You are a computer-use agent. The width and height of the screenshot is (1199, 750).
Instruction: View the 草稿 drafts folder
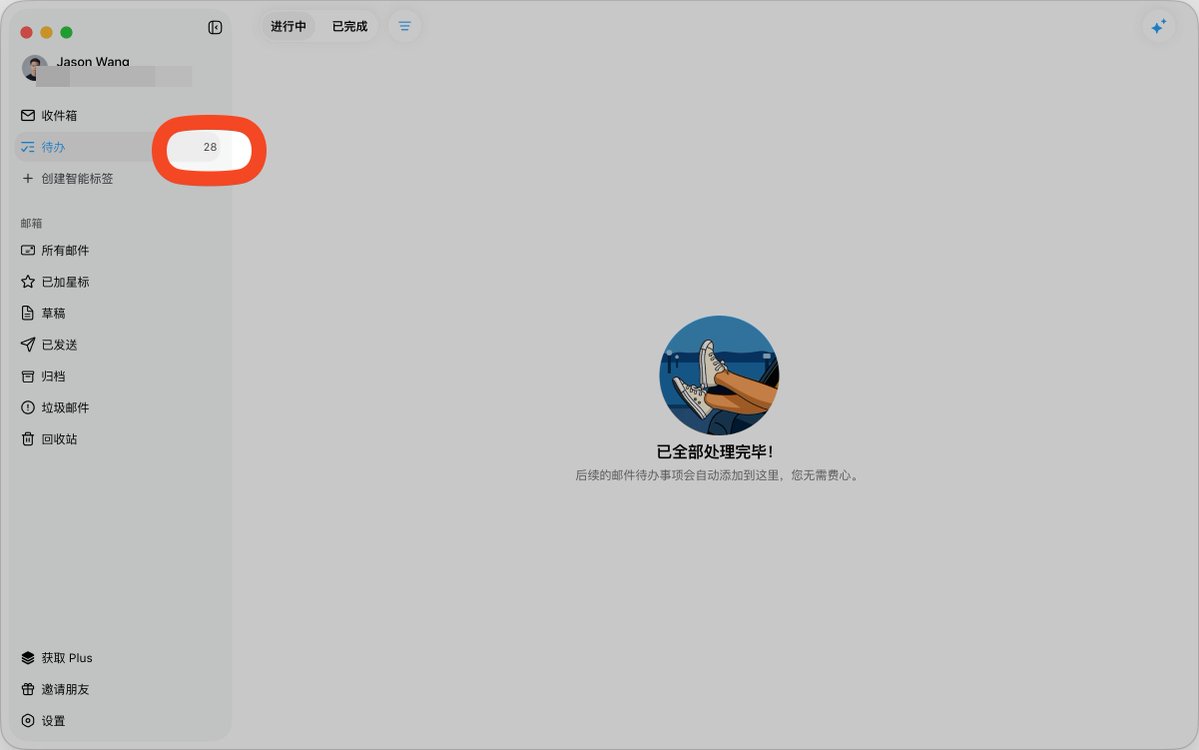[x=52, y=313]
